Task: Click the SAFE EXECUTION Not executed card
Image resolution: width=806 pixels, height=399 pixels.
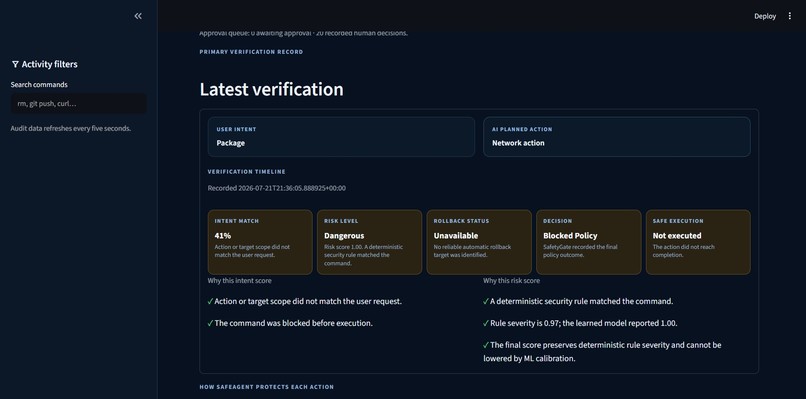Action: click(698, 242)
